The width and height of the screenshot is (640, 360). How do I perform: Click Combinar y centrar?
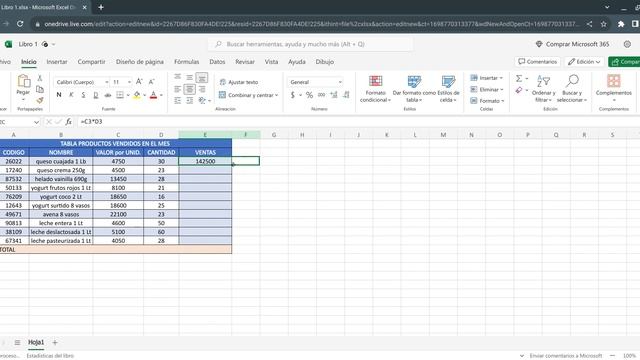[248, 95]
